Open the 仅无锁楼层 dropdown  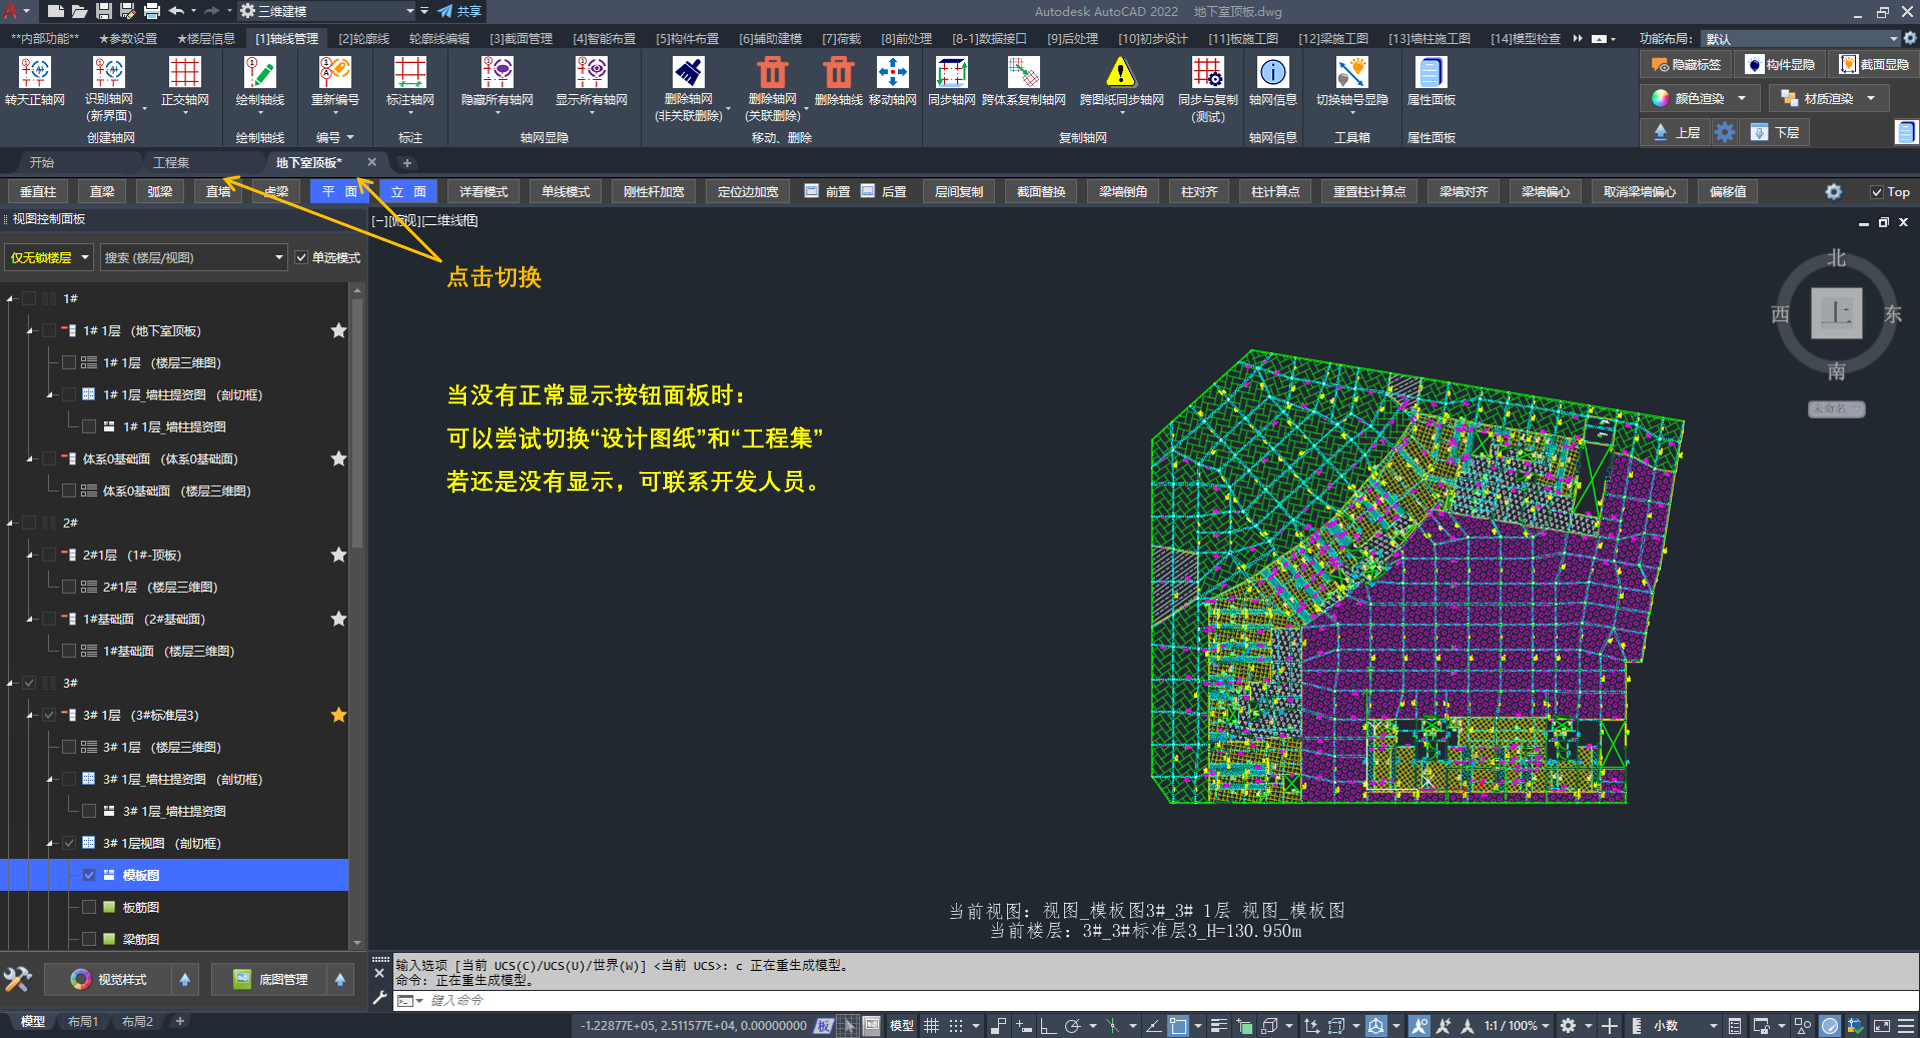(49, 258)
